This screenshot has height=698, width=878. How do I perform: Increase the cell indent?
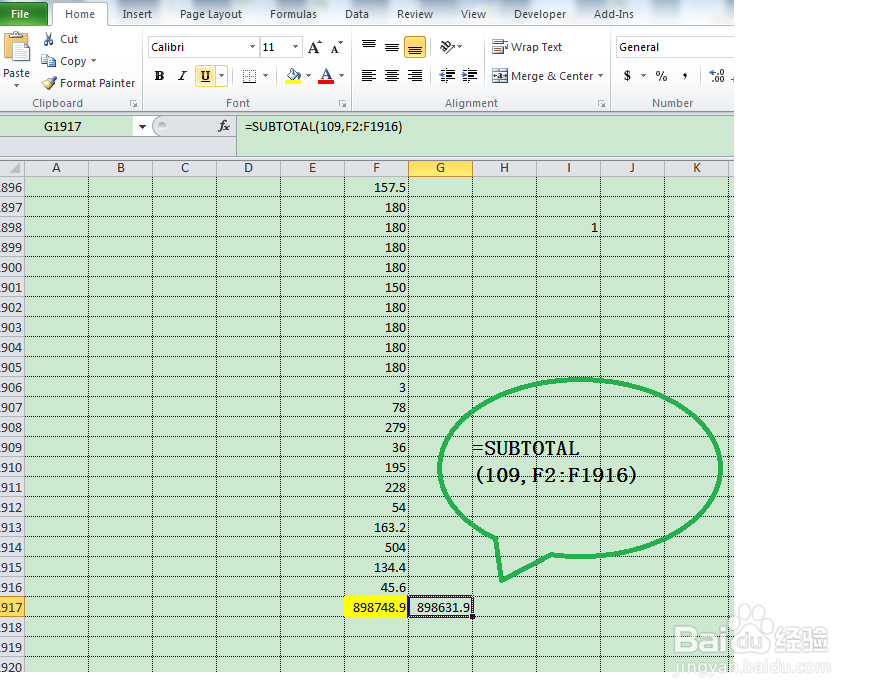(469, 76)
